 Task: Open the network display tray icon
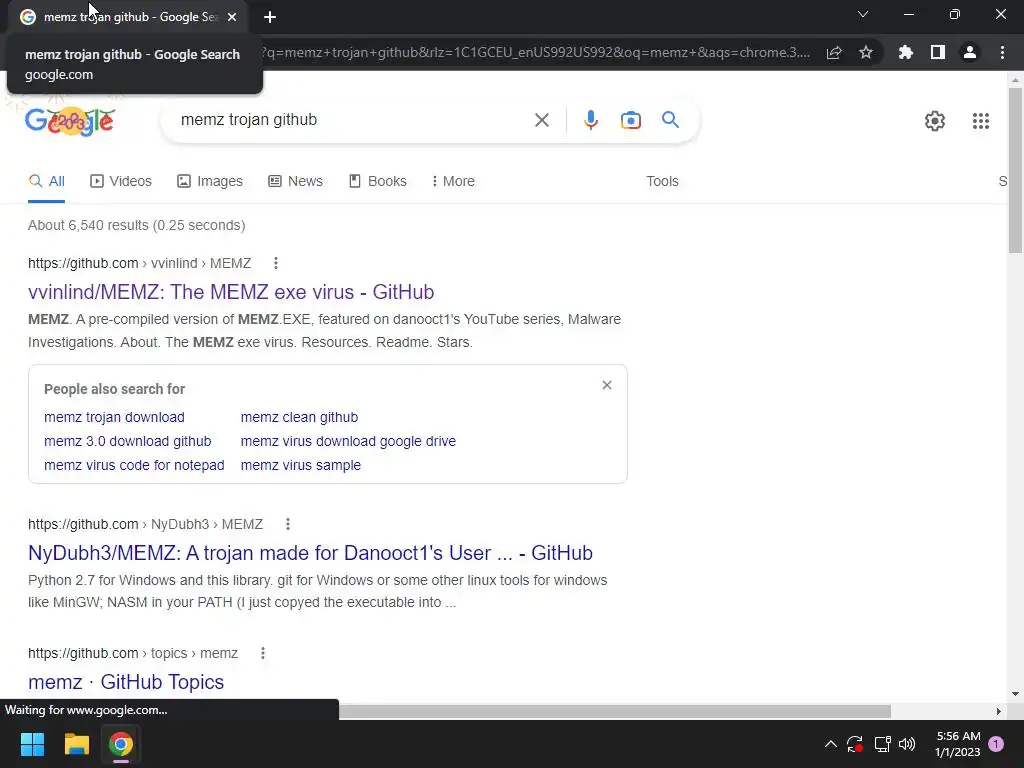[x=882, y=744]
